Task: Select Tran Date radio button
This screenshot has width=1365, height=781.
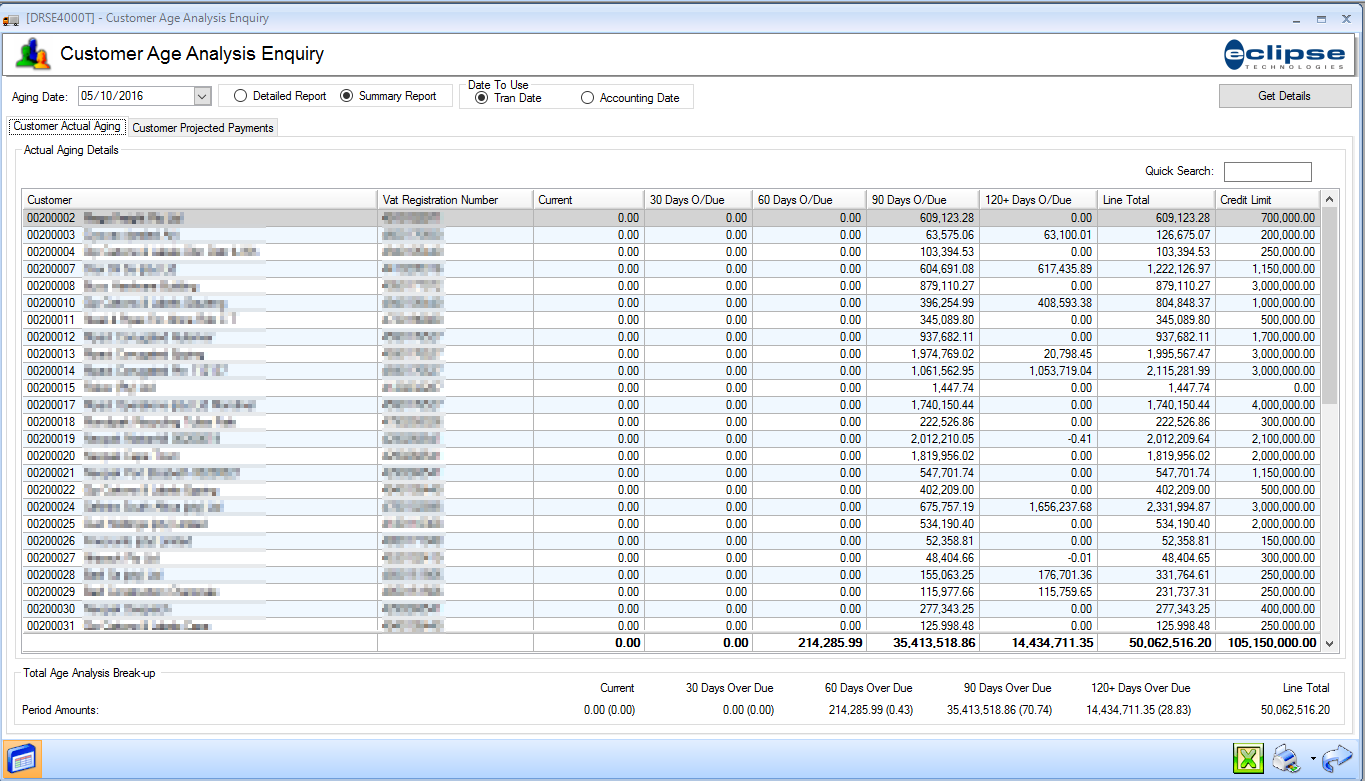Action: 481,98
